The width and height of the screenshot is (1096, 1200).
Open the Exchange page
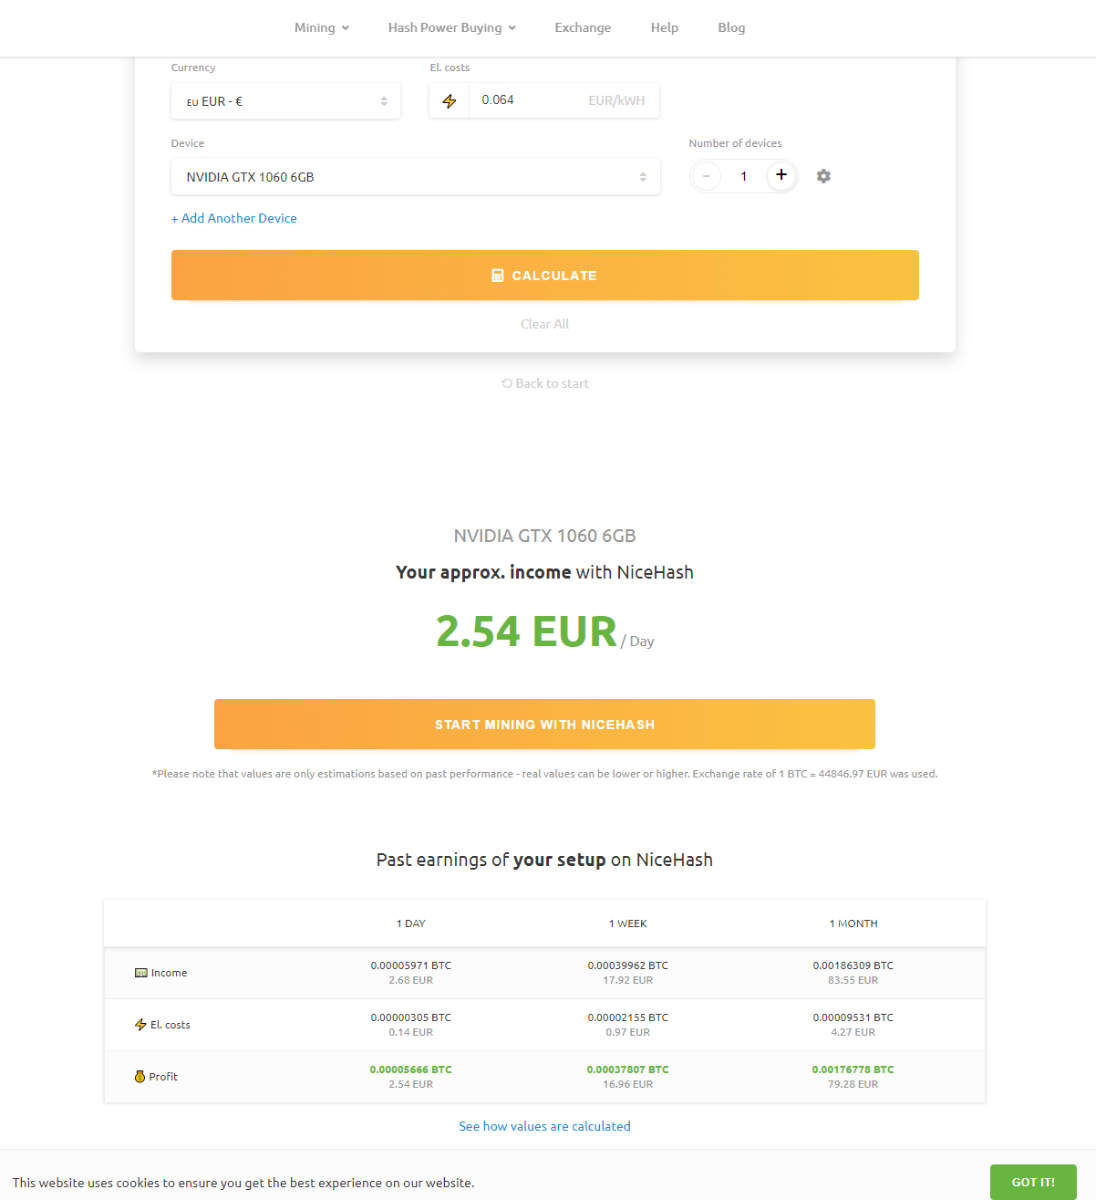click(583, 28)
